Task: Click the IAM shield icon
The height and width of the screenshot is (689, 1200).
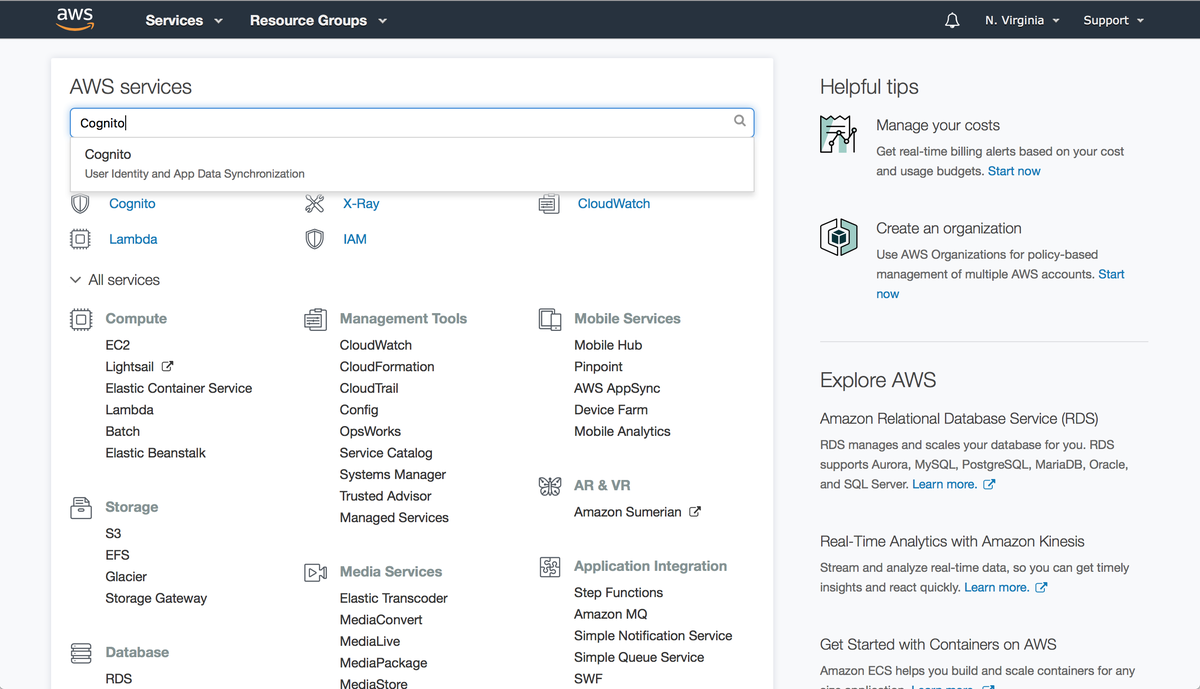Action: click(x=314, y=239)
